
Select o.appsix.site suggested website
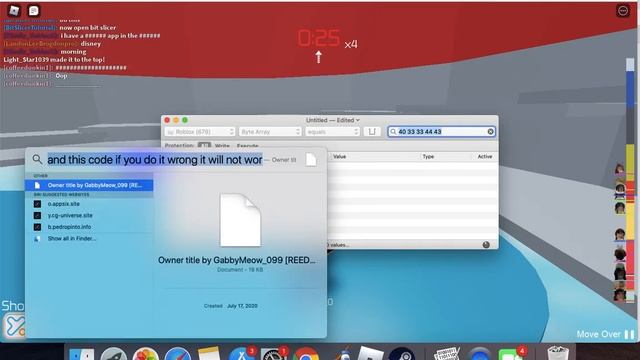click(89, 204)
